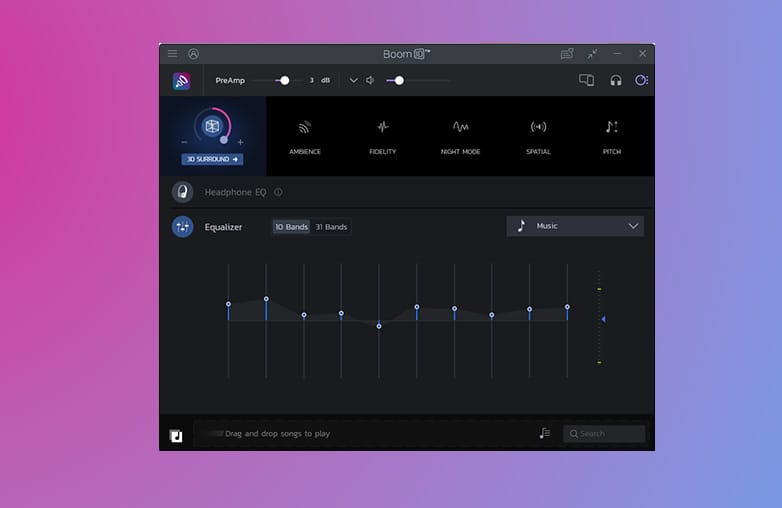Enable the Fidelity effect

click(x=383, y=137)
